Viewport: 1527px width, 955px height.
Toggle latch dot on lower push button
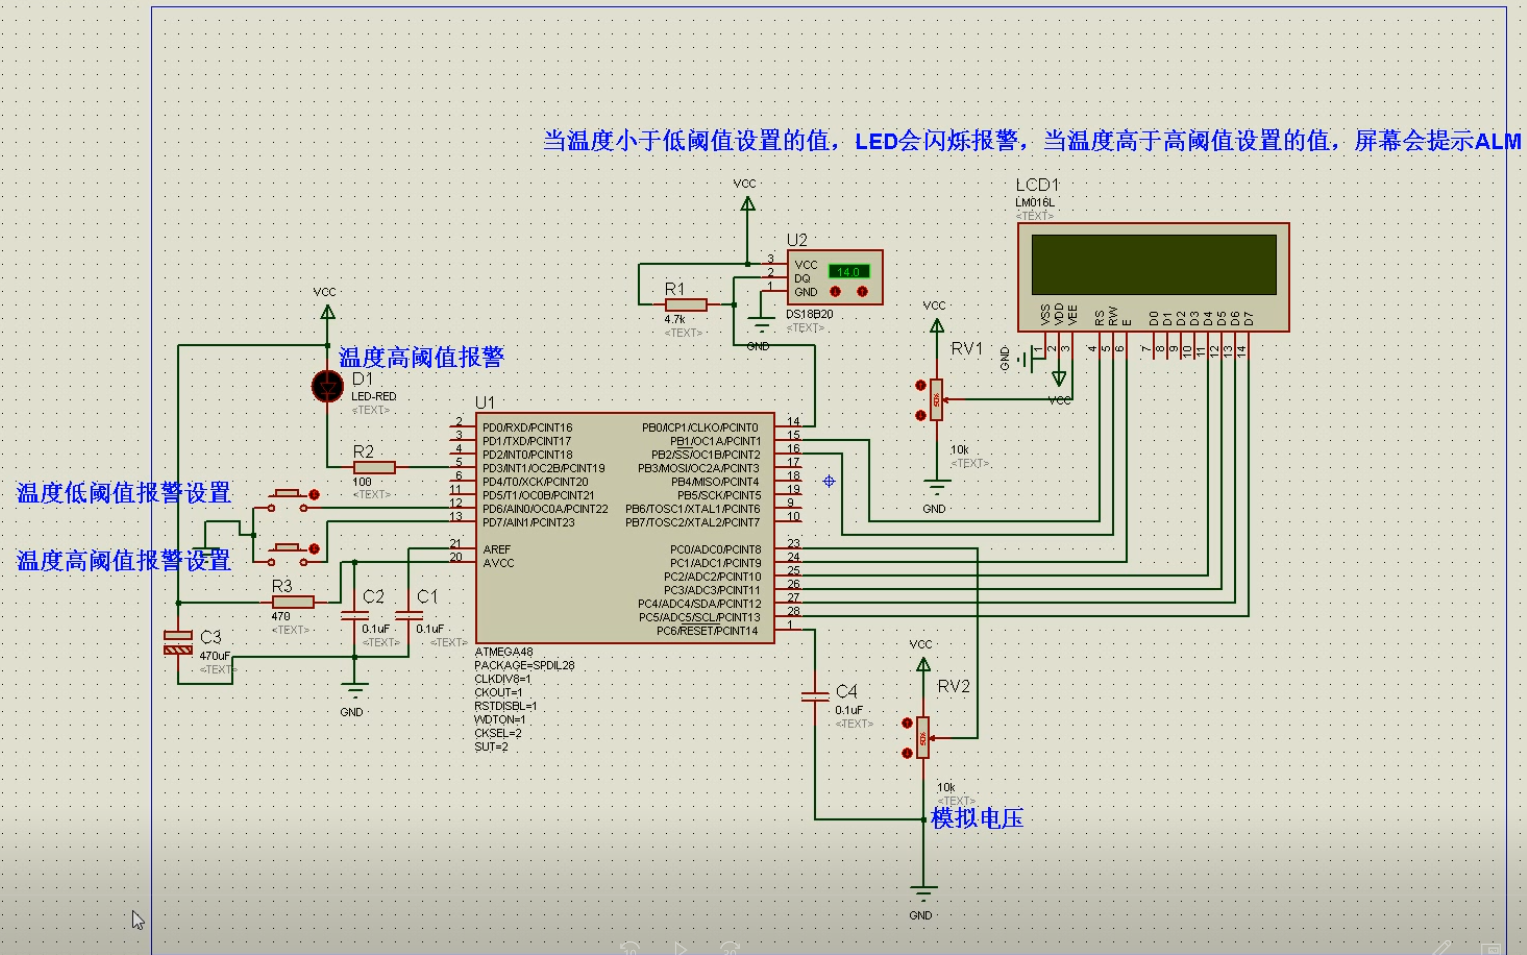[x=314, y=548]
